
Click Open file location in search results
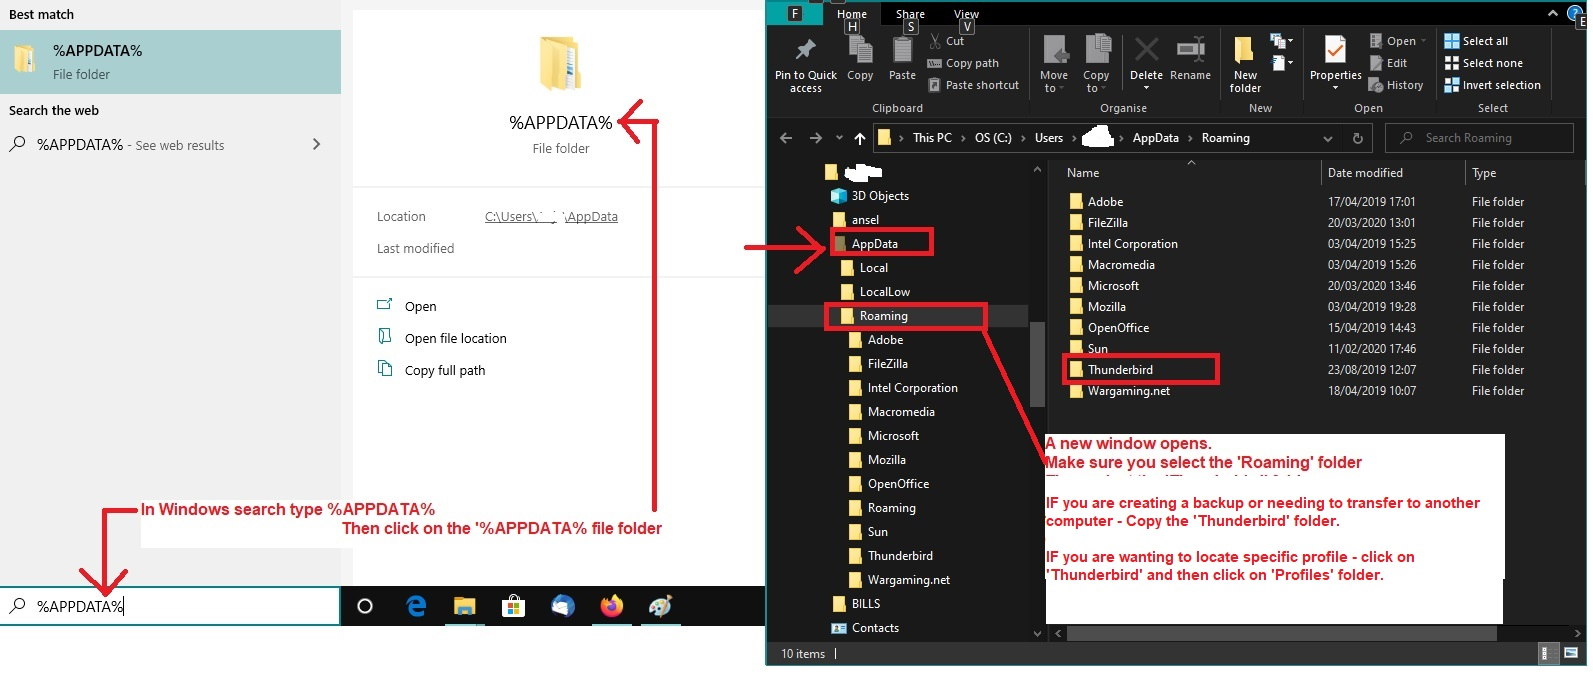tap(455, 339)
